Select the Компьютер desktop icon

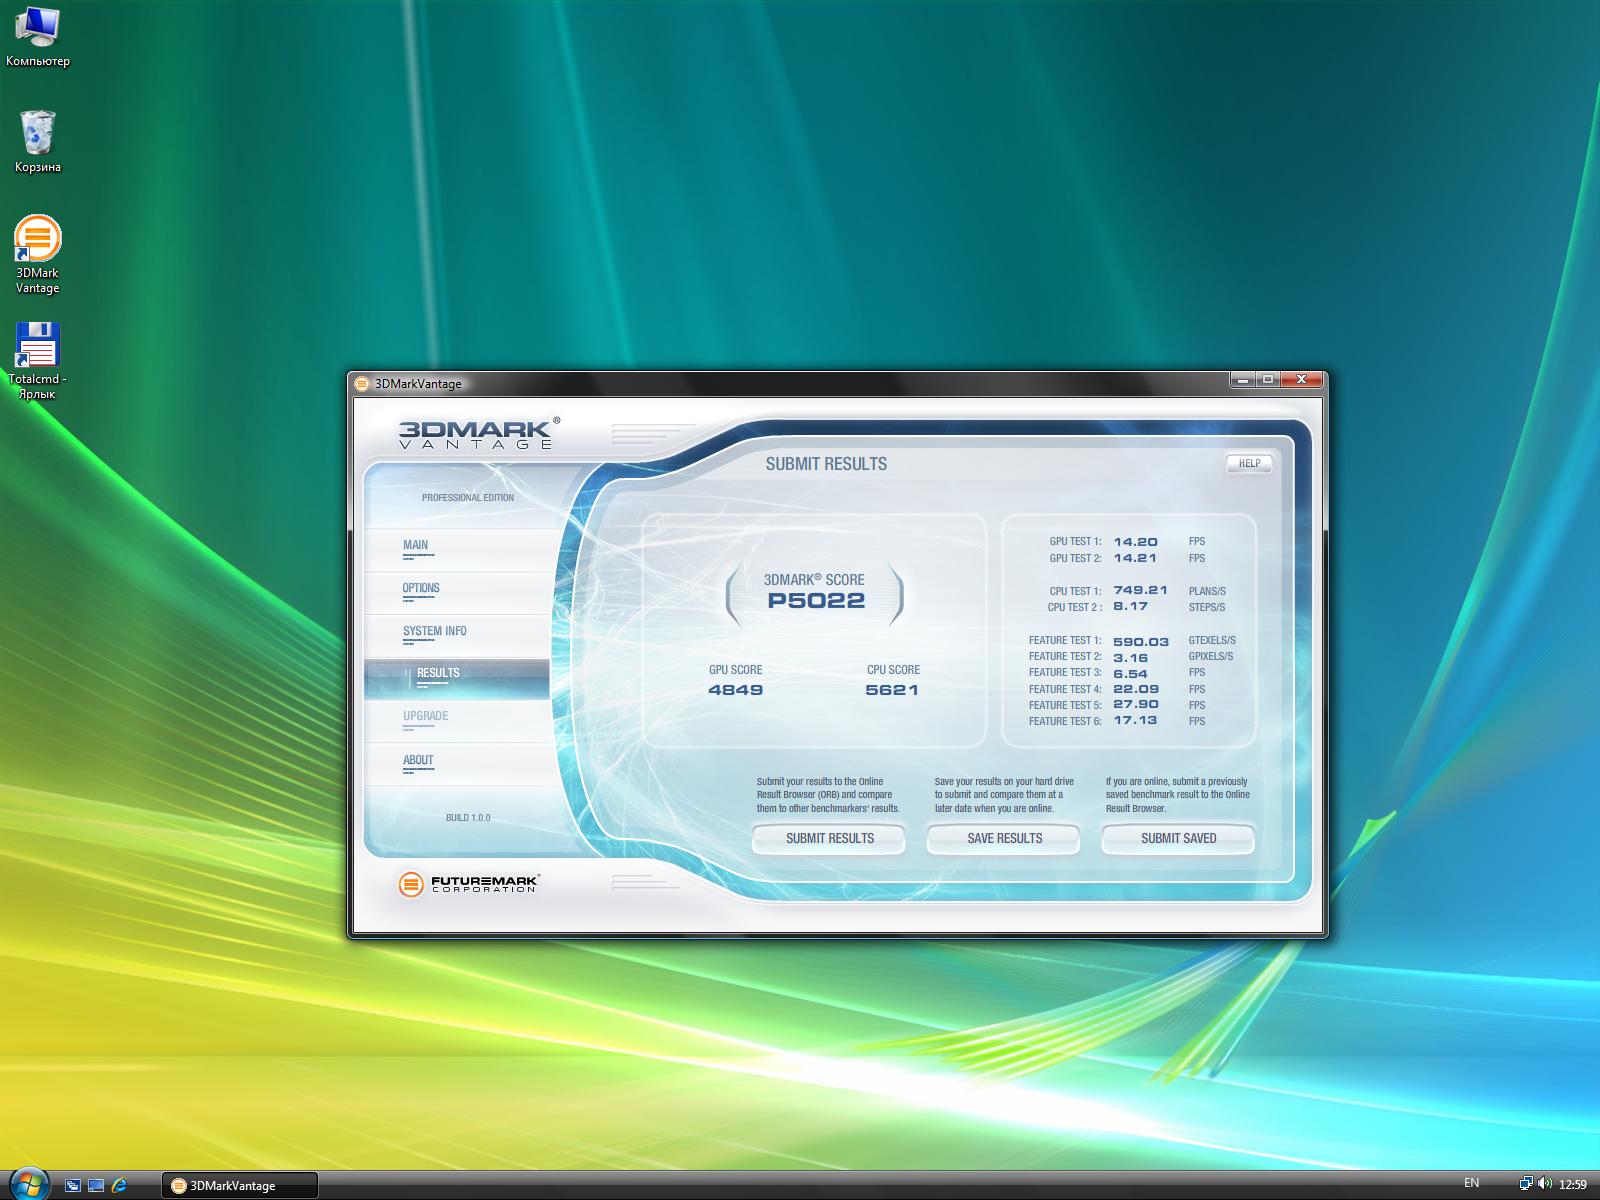click(x=37, y=28)
